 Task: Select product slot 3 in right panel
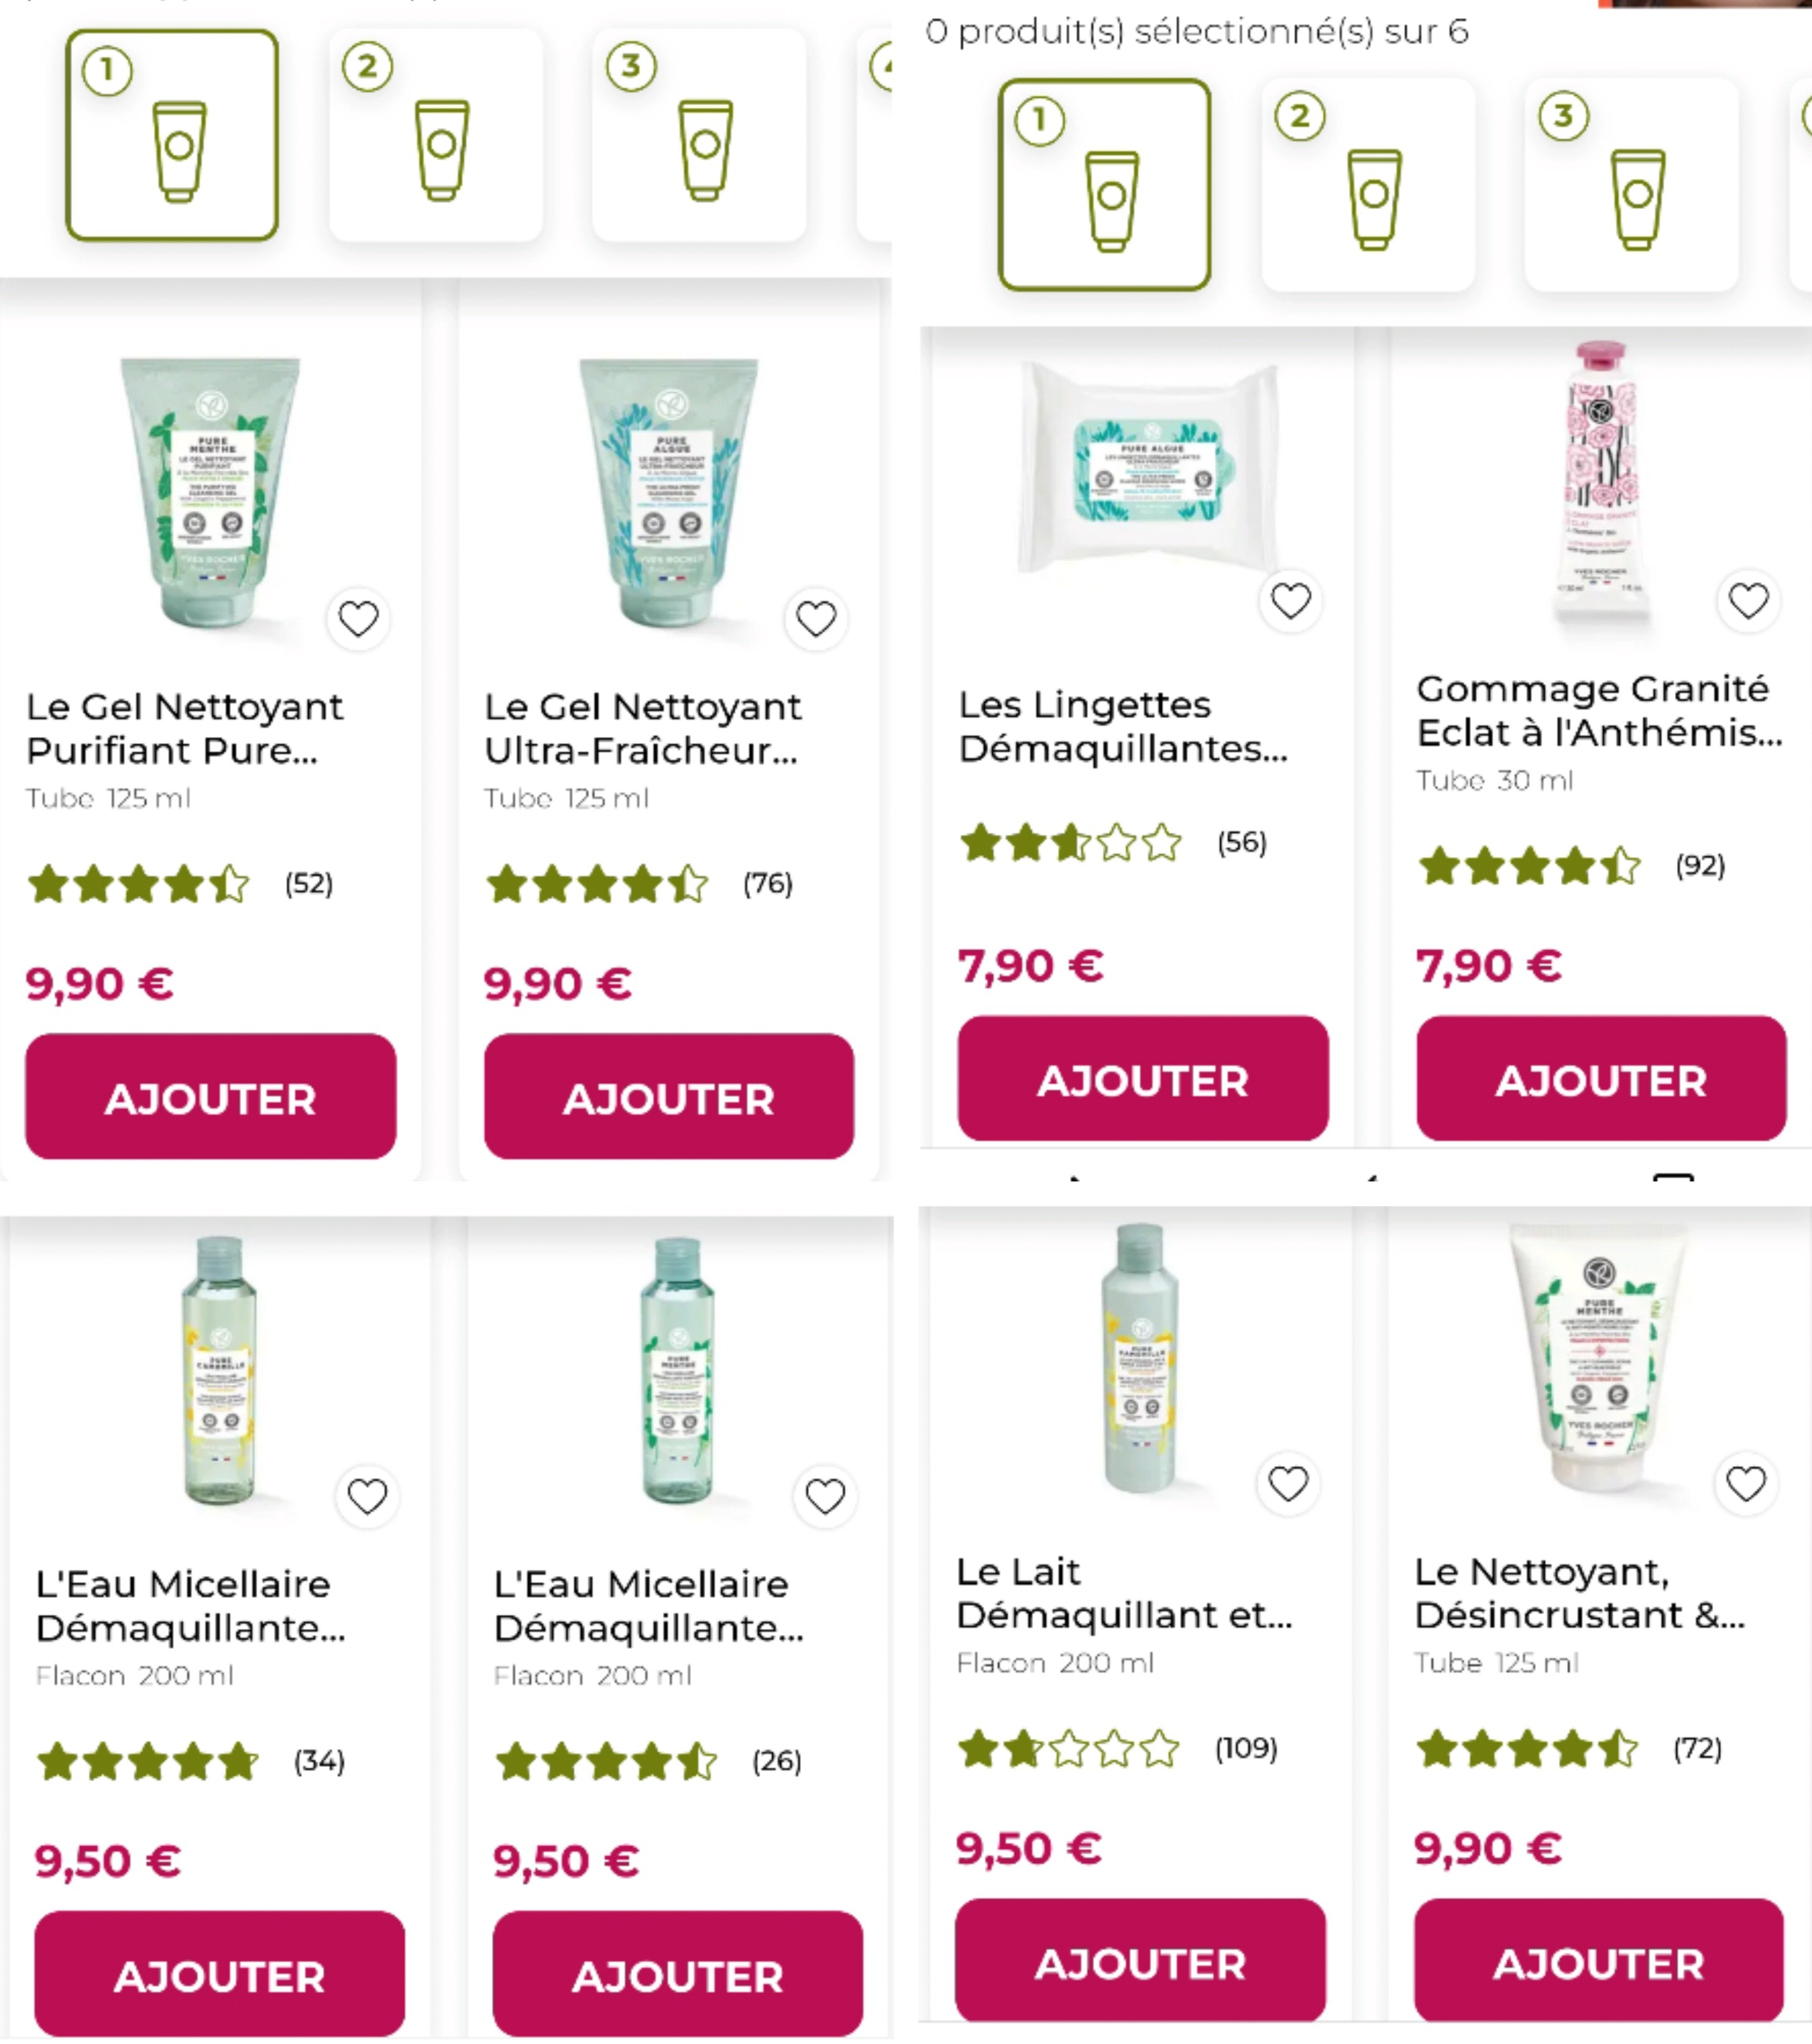tap(1631, 185)
